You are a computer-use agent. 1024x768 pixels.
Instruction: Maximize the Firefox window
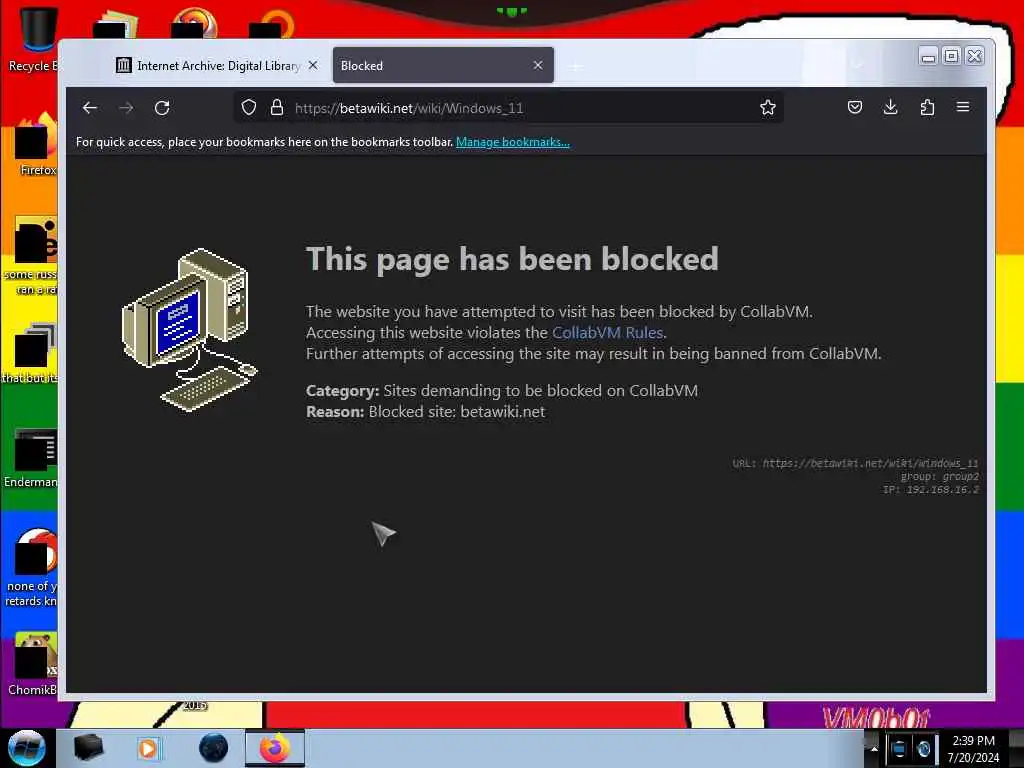pos(952,56)
